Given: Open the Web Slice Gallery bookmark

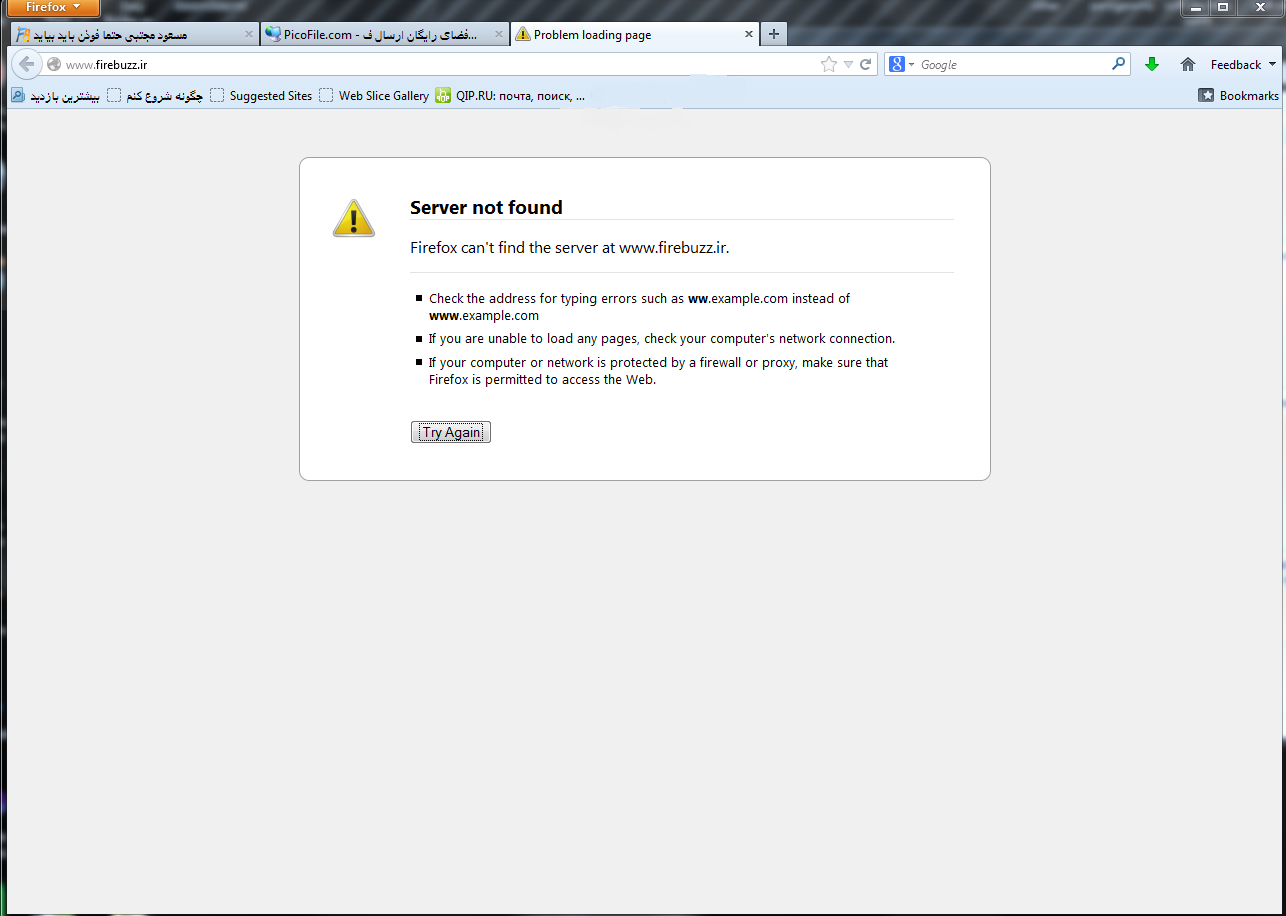Looking at the screenshot, I should [374, 96].
